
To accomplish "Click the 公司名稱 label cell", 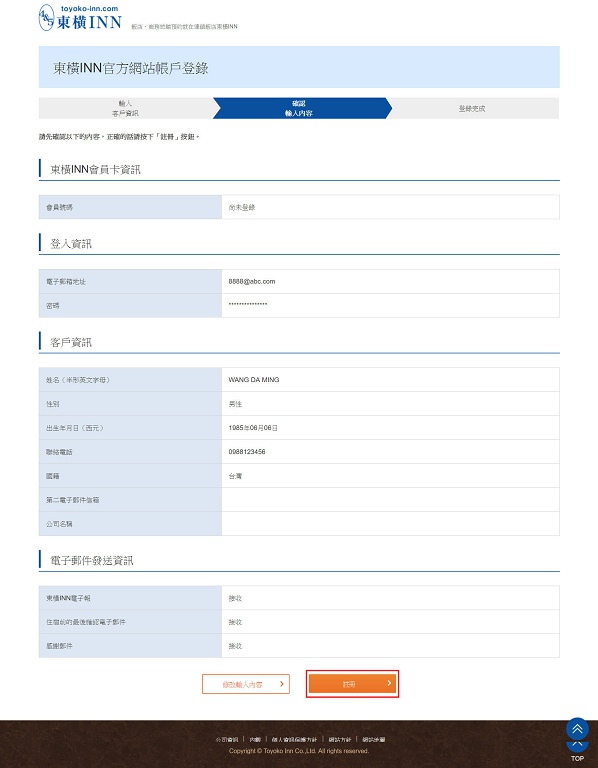I will pos(130,524).
